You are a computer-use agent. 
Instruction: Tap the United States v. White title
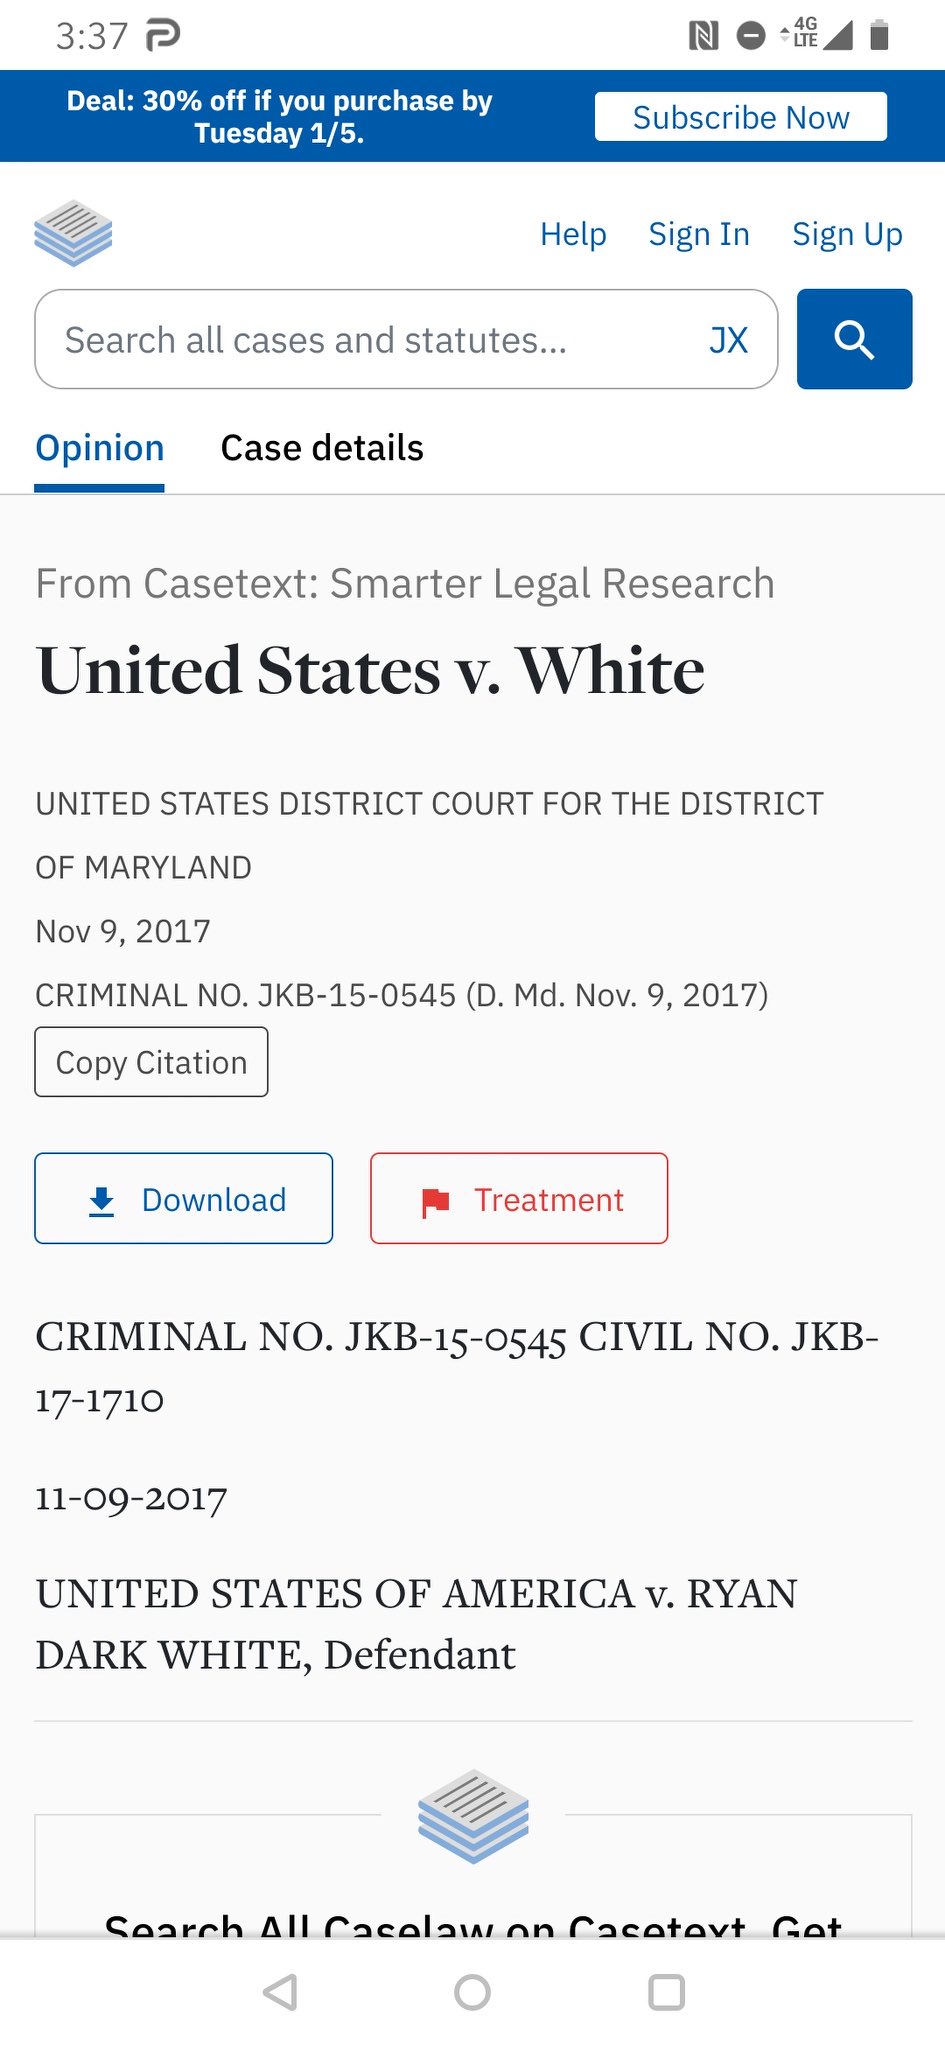click(371, 670)
